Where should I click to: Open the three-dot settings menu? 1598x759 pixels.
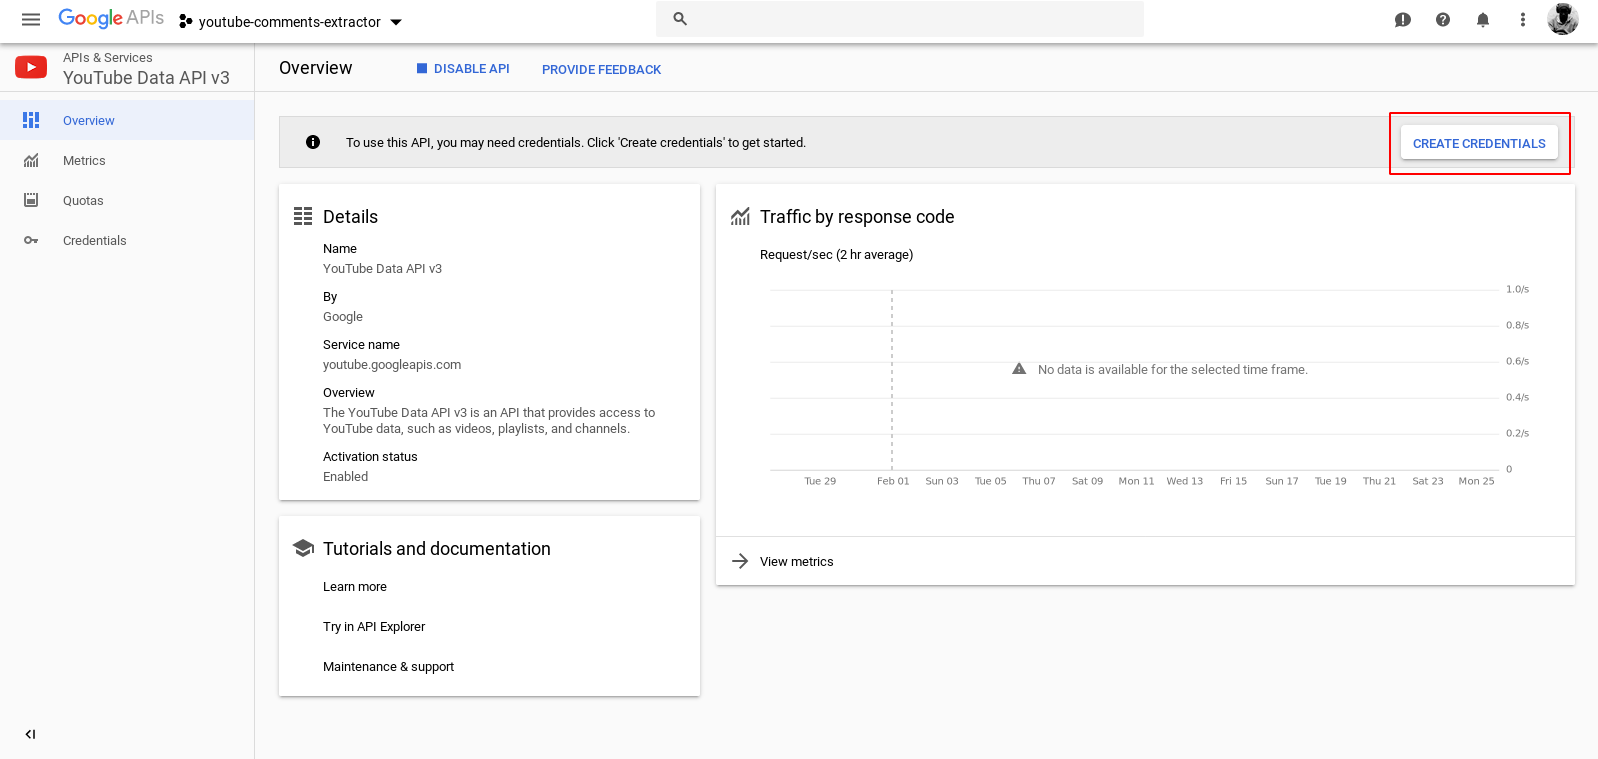tap(1523, 20)
